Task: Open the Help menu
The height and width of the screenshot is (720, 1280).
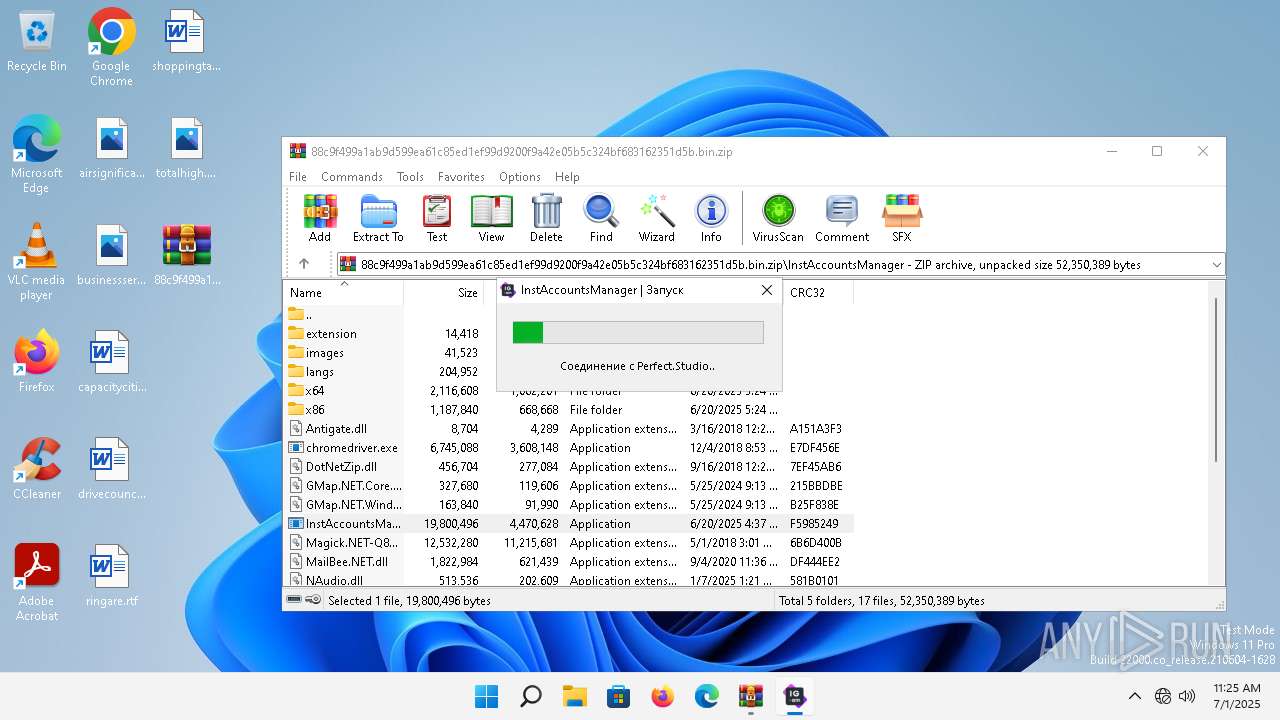Action: pos(567,176)
